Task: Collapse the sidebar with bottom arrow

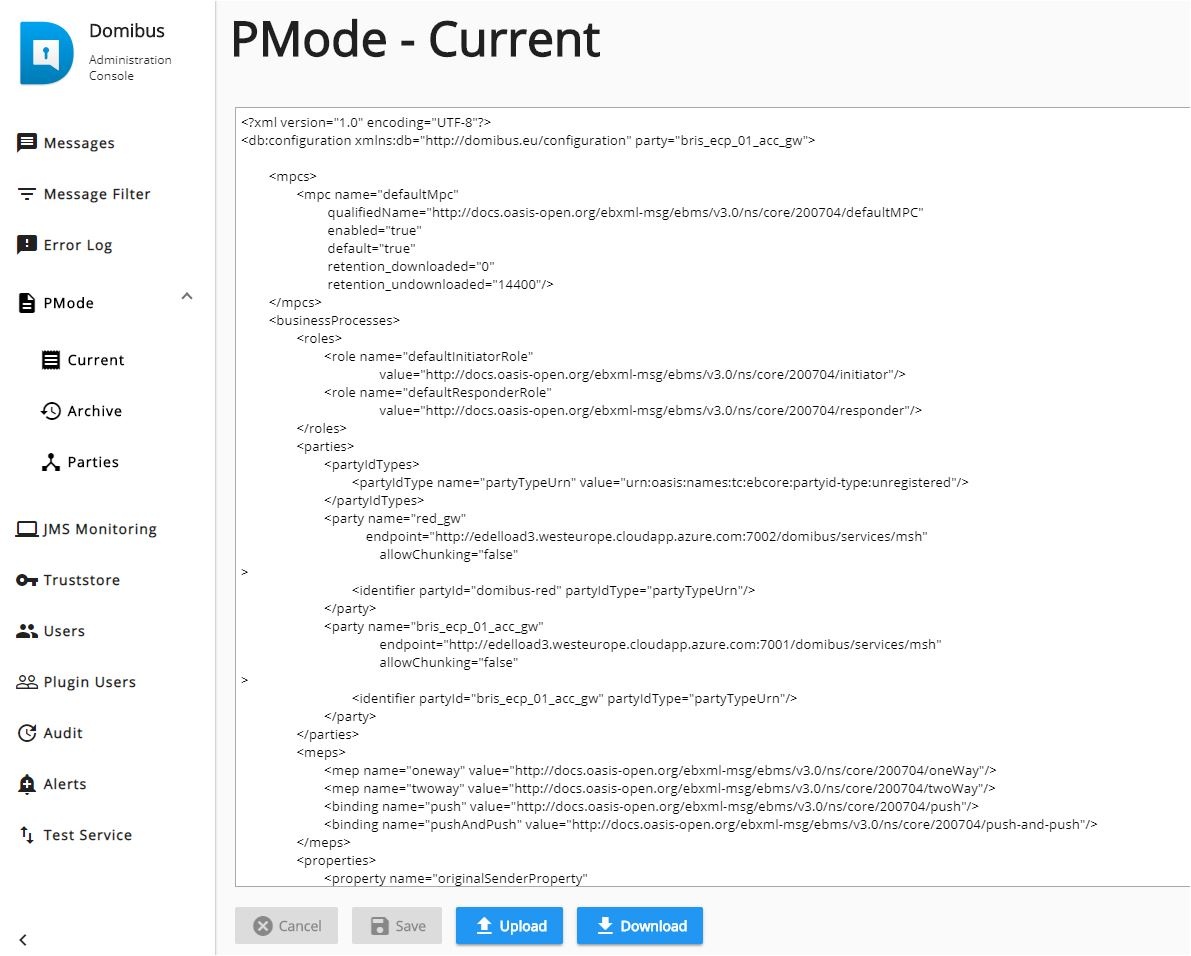Action: click(23, 939)
